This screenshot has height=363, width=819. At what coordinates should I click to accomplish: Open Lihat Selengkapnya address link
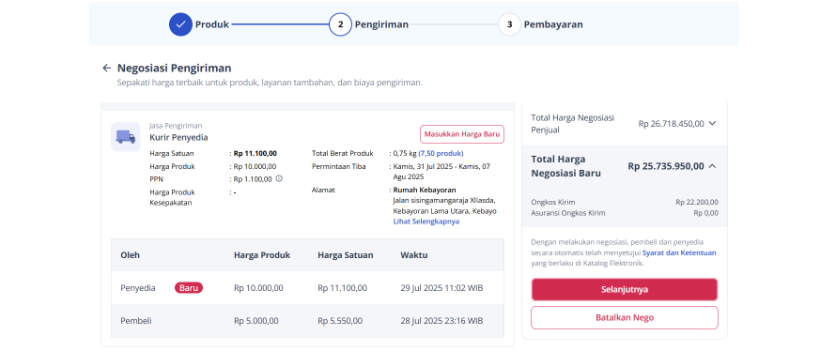point(426,221)
